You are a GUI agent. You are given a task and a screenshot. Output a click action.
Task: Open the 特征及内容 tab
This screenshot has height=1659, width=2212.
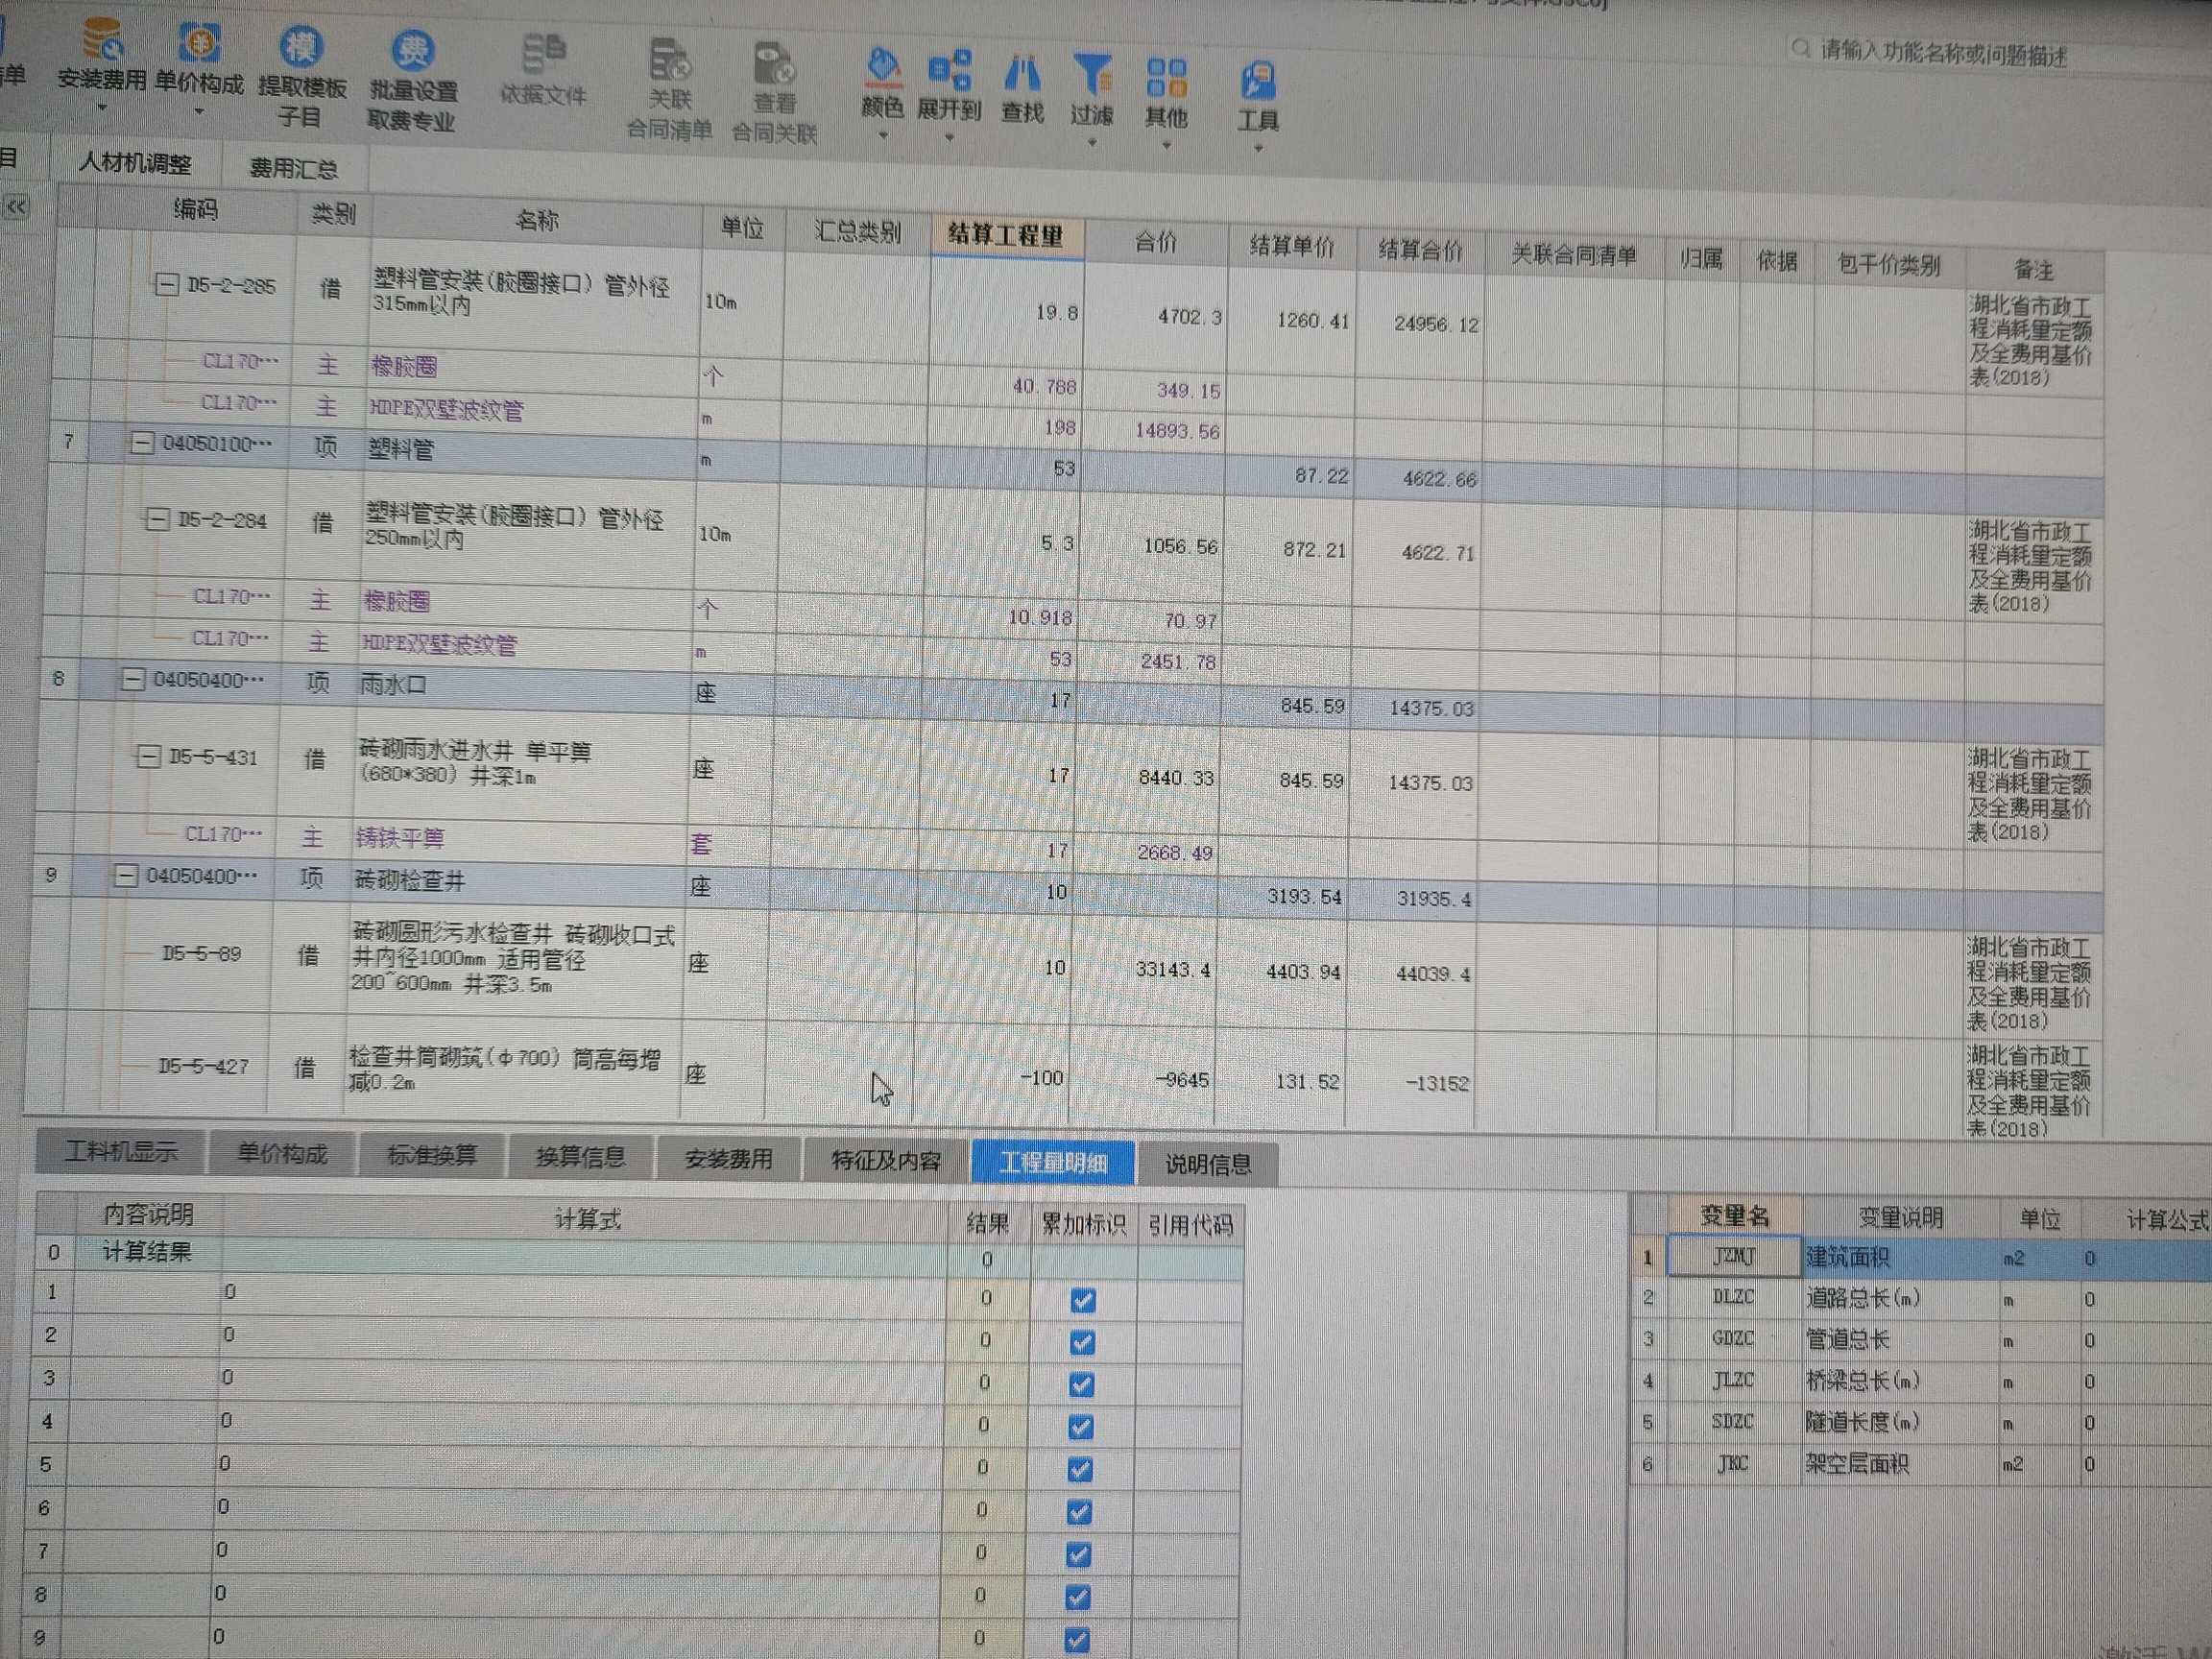click(x=886, y=1161)
